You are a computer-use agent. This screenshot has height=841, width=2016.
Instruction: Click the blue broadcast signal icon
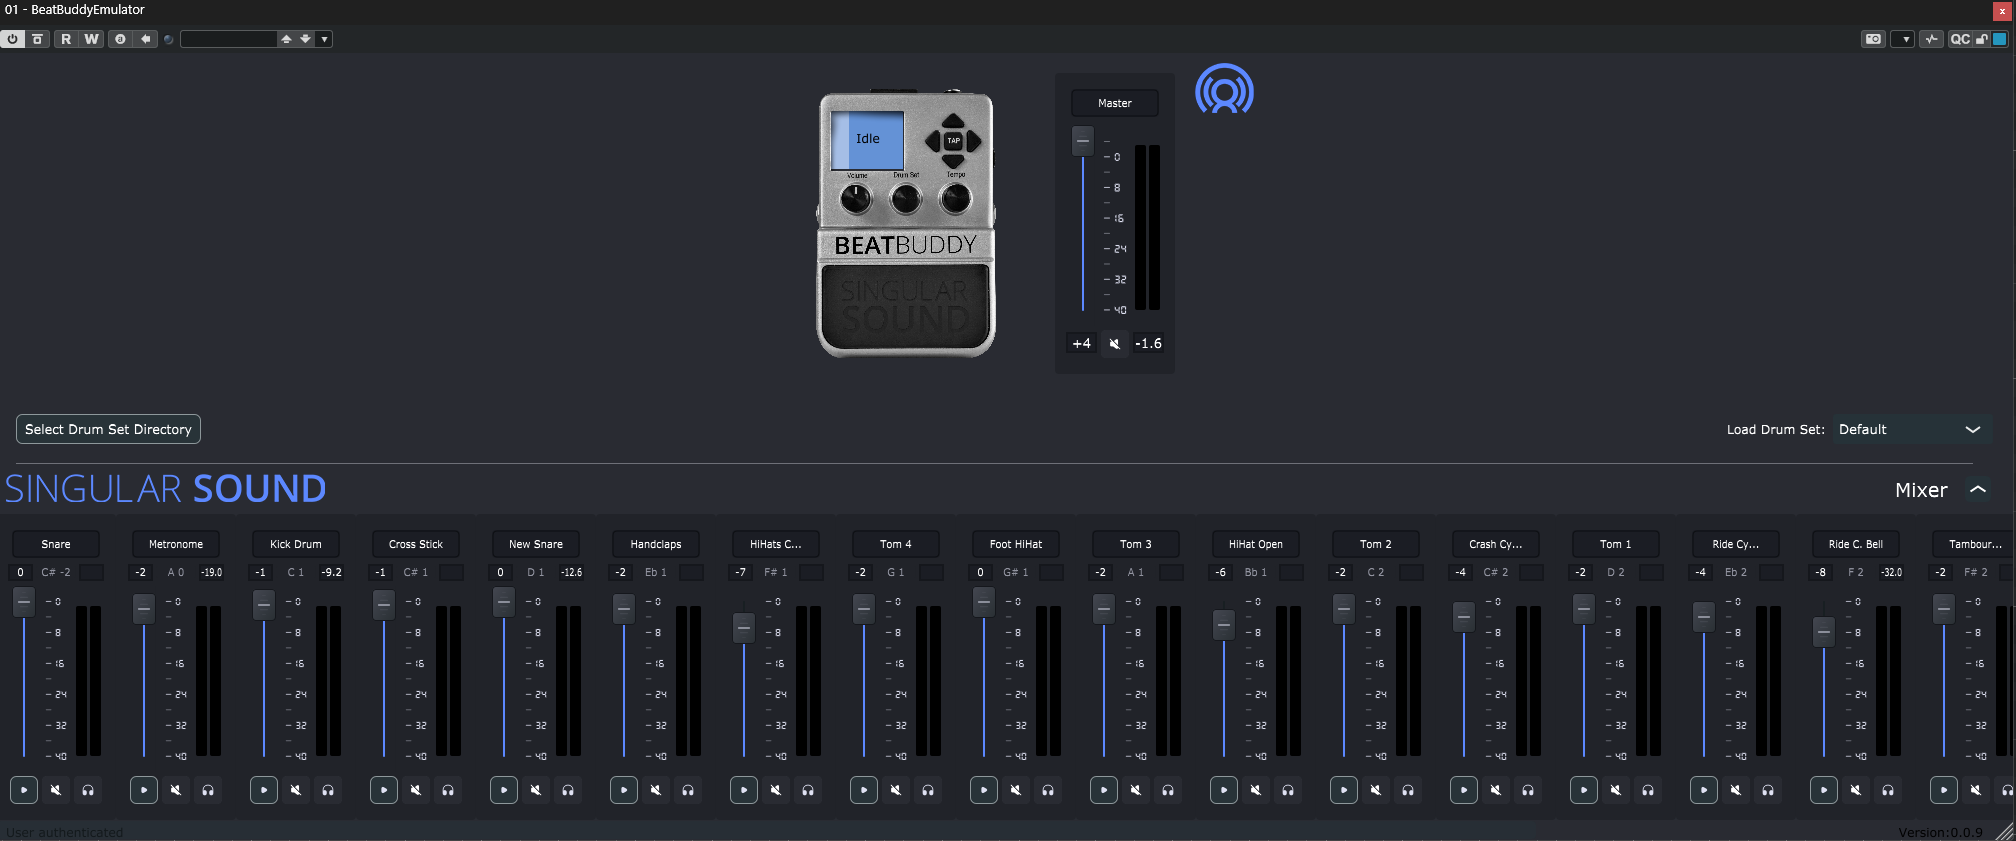point(1224,90)
